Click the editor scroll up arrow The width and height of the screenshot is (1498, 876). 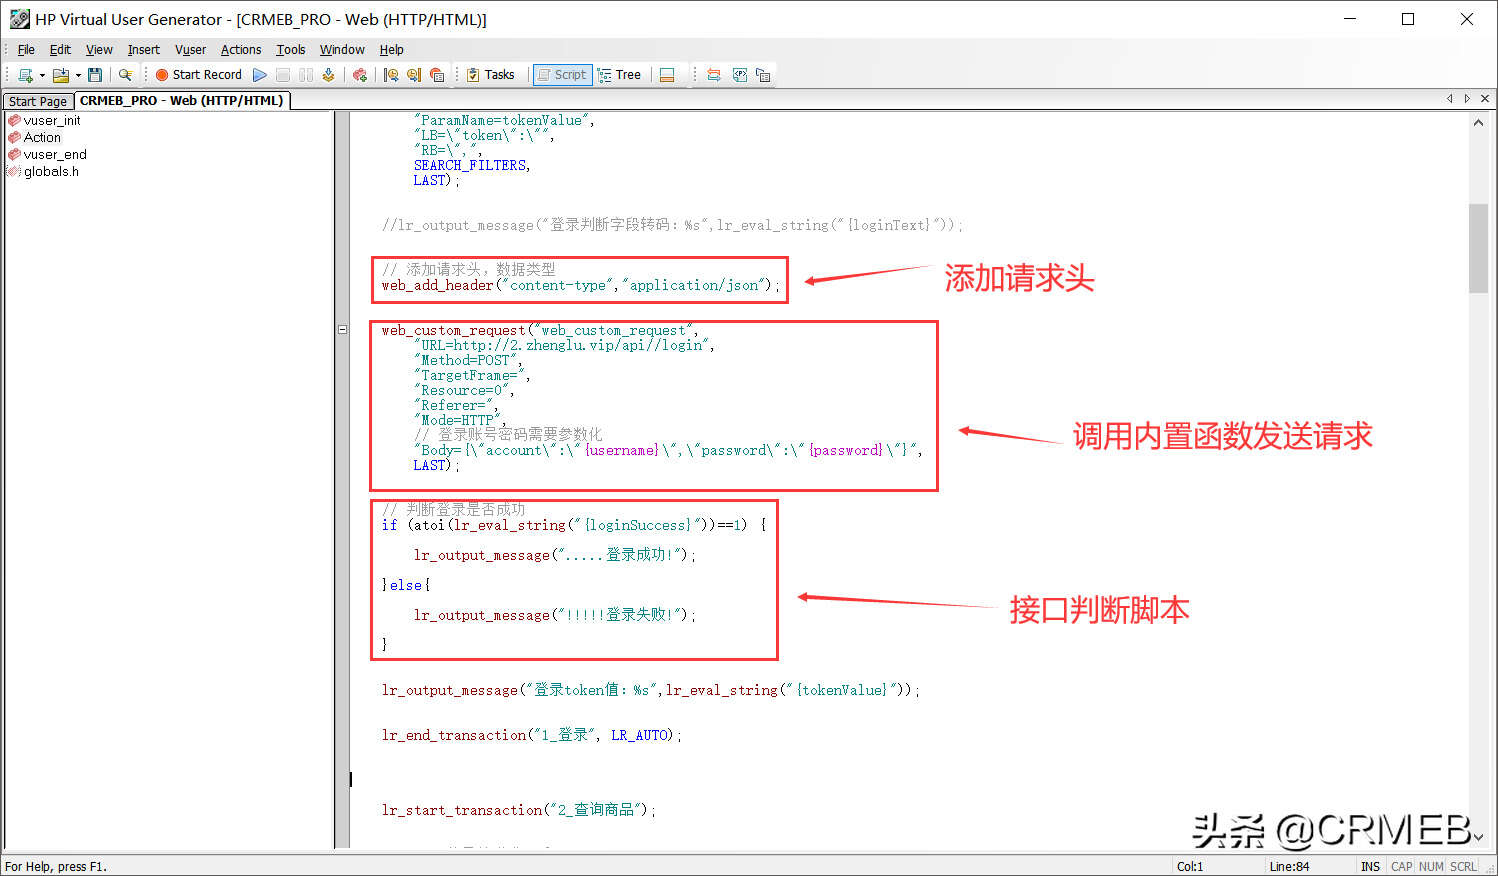click(x=1478, y=122)
